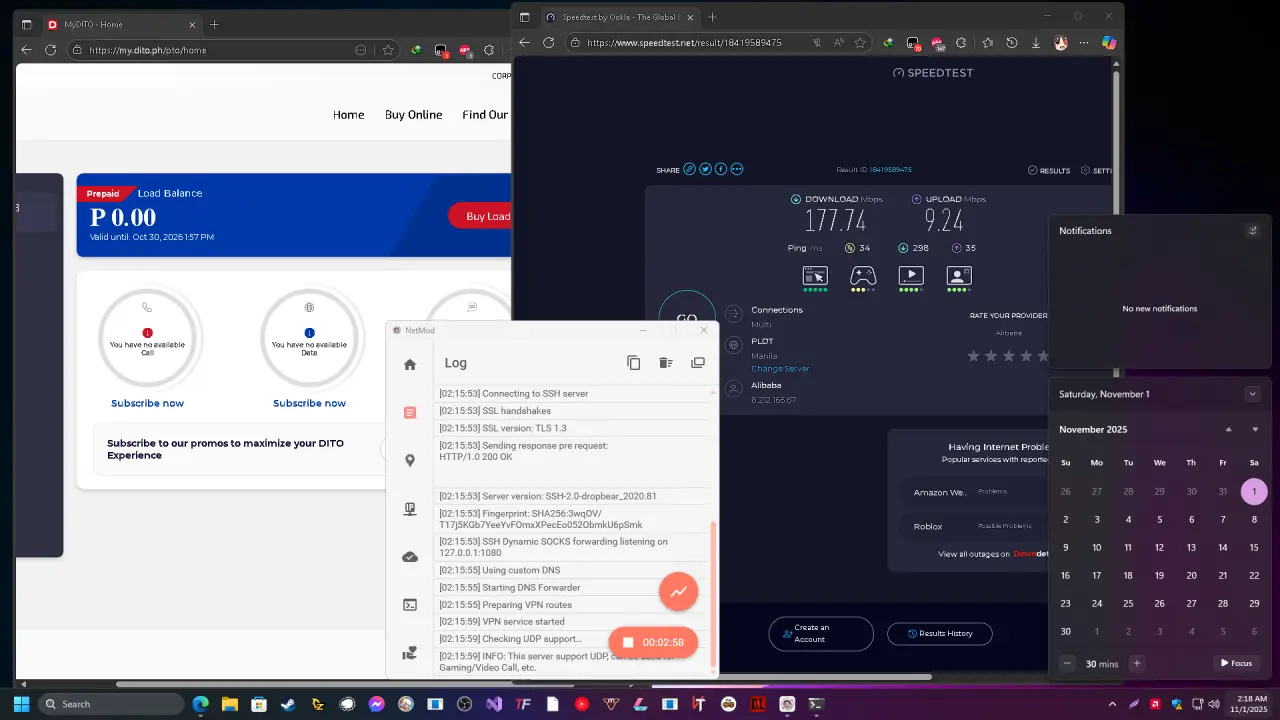
Task: Go to previous month in calendar
Action: click(1229, 430)
